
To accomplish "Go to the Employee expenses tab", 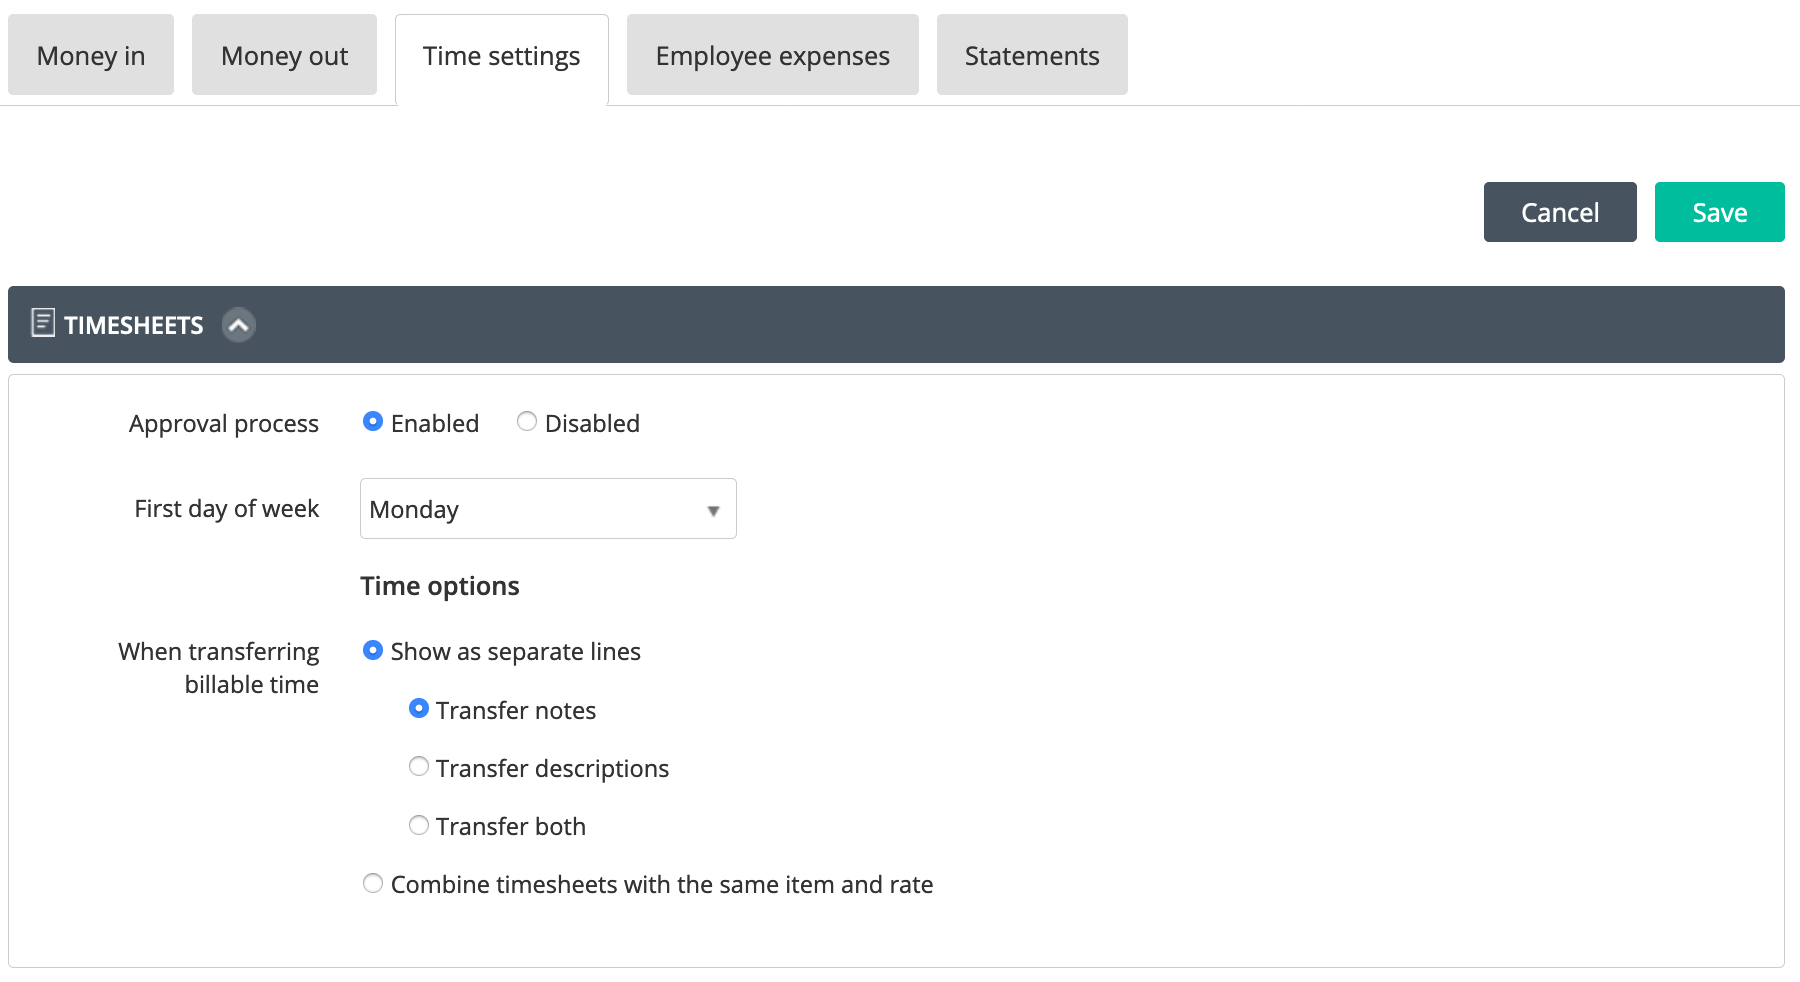I will [x=773, y=55].
